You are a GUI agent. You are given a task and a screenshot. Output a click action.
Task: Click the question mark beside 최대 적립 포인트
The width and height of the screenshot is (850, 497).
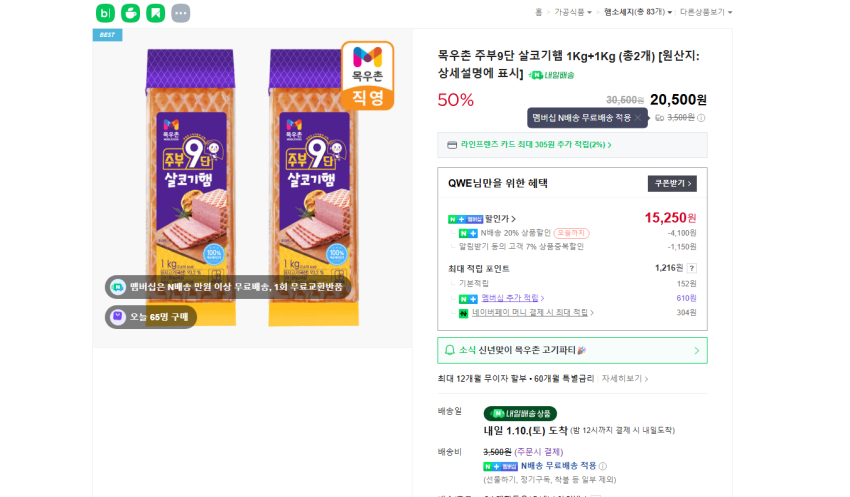691,268
